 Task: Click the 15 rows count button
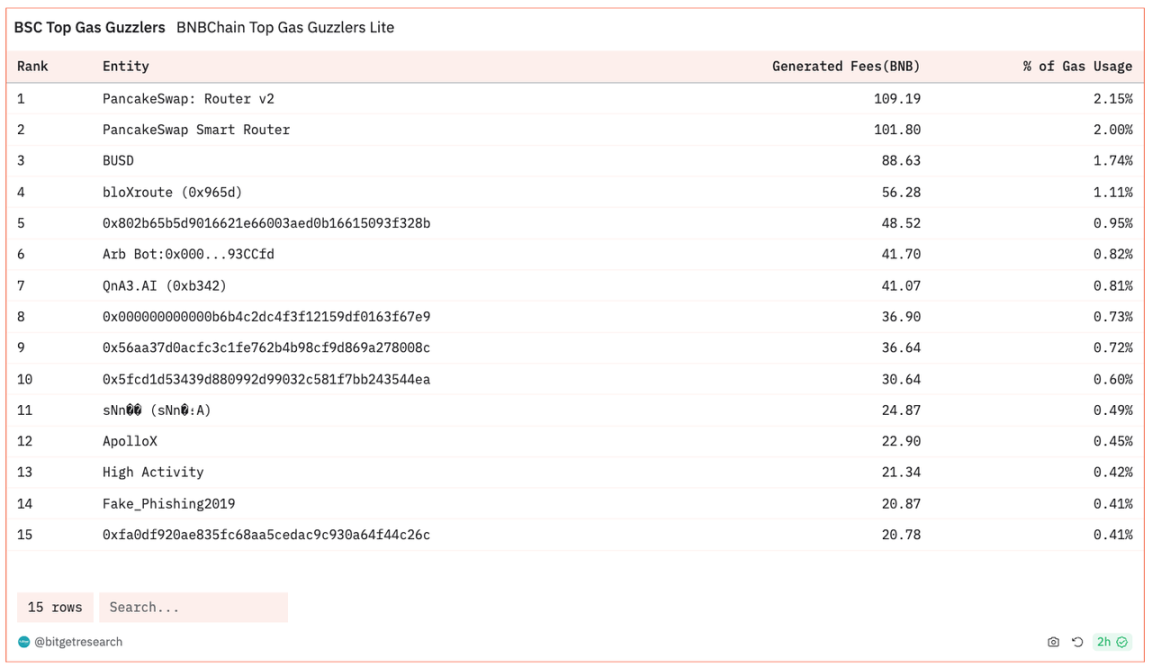pyautogui.click(x=55, y=607)
